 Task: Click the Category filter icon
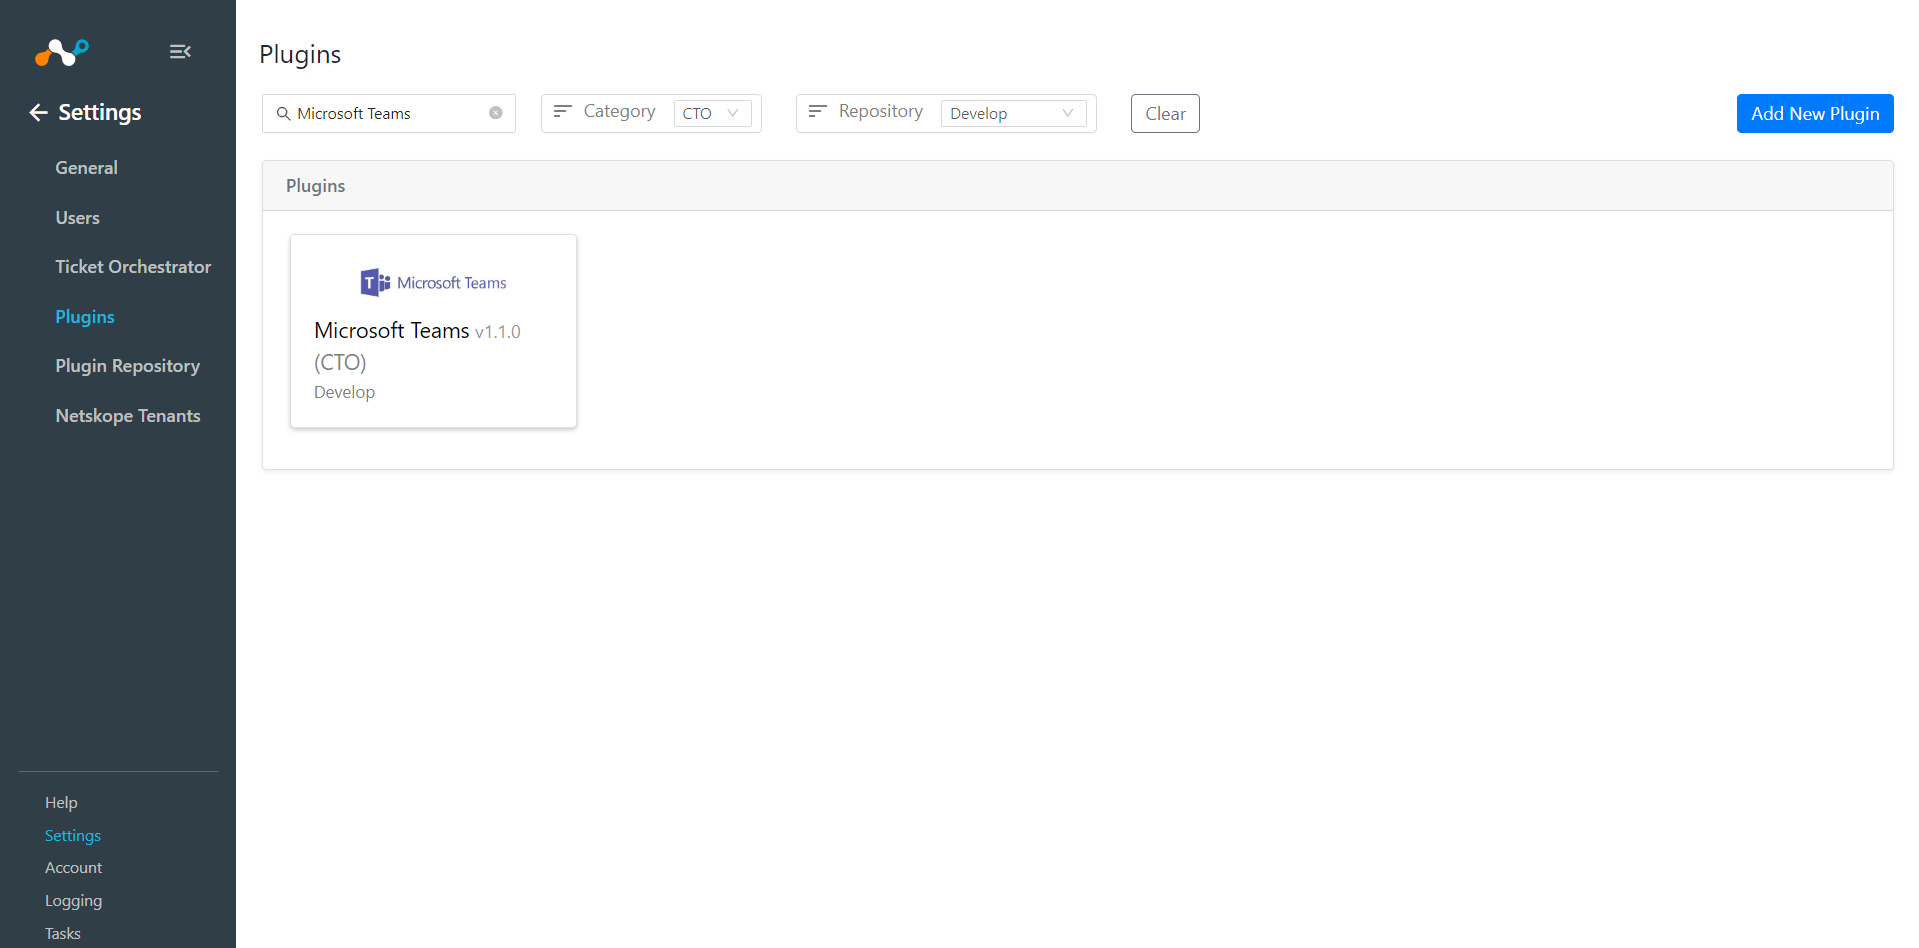(563, 111)
